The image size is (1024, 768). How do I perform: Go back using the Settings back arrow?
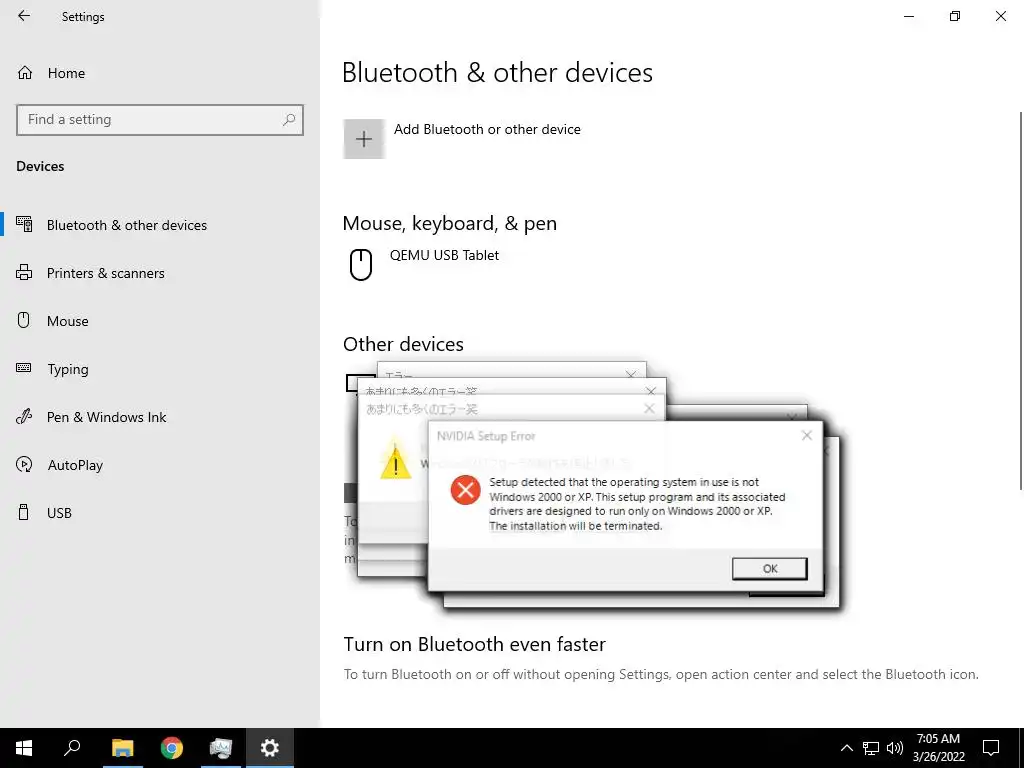point(24,16)
